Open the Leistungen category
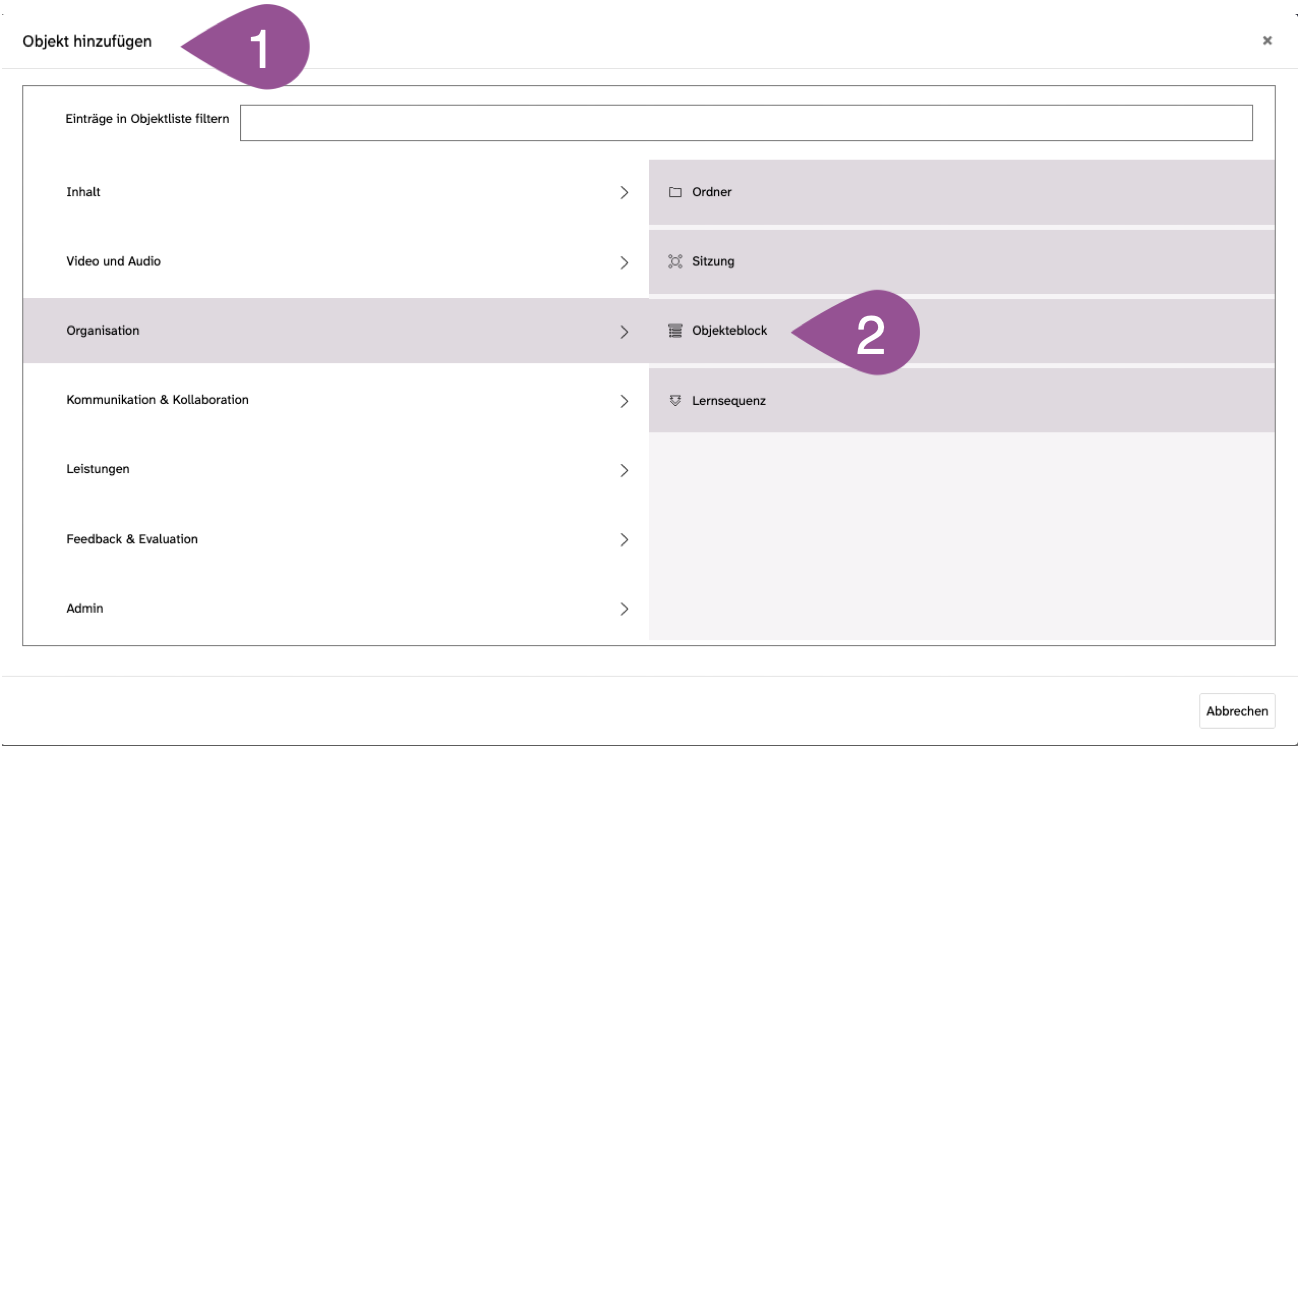 (x=336, y=470)
